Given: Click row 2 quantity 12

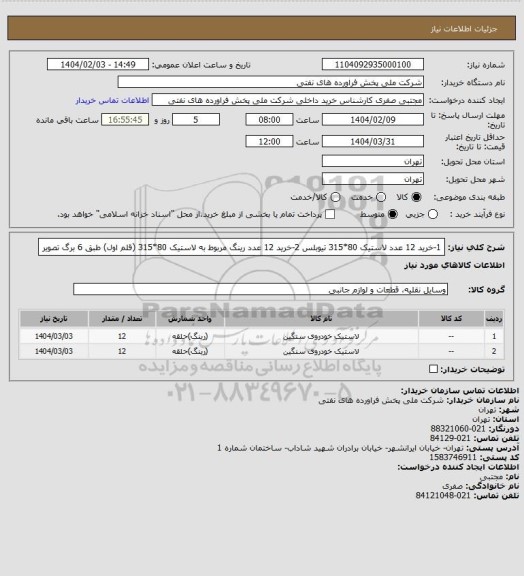Looking at the screenshot, I should point(122,351).
